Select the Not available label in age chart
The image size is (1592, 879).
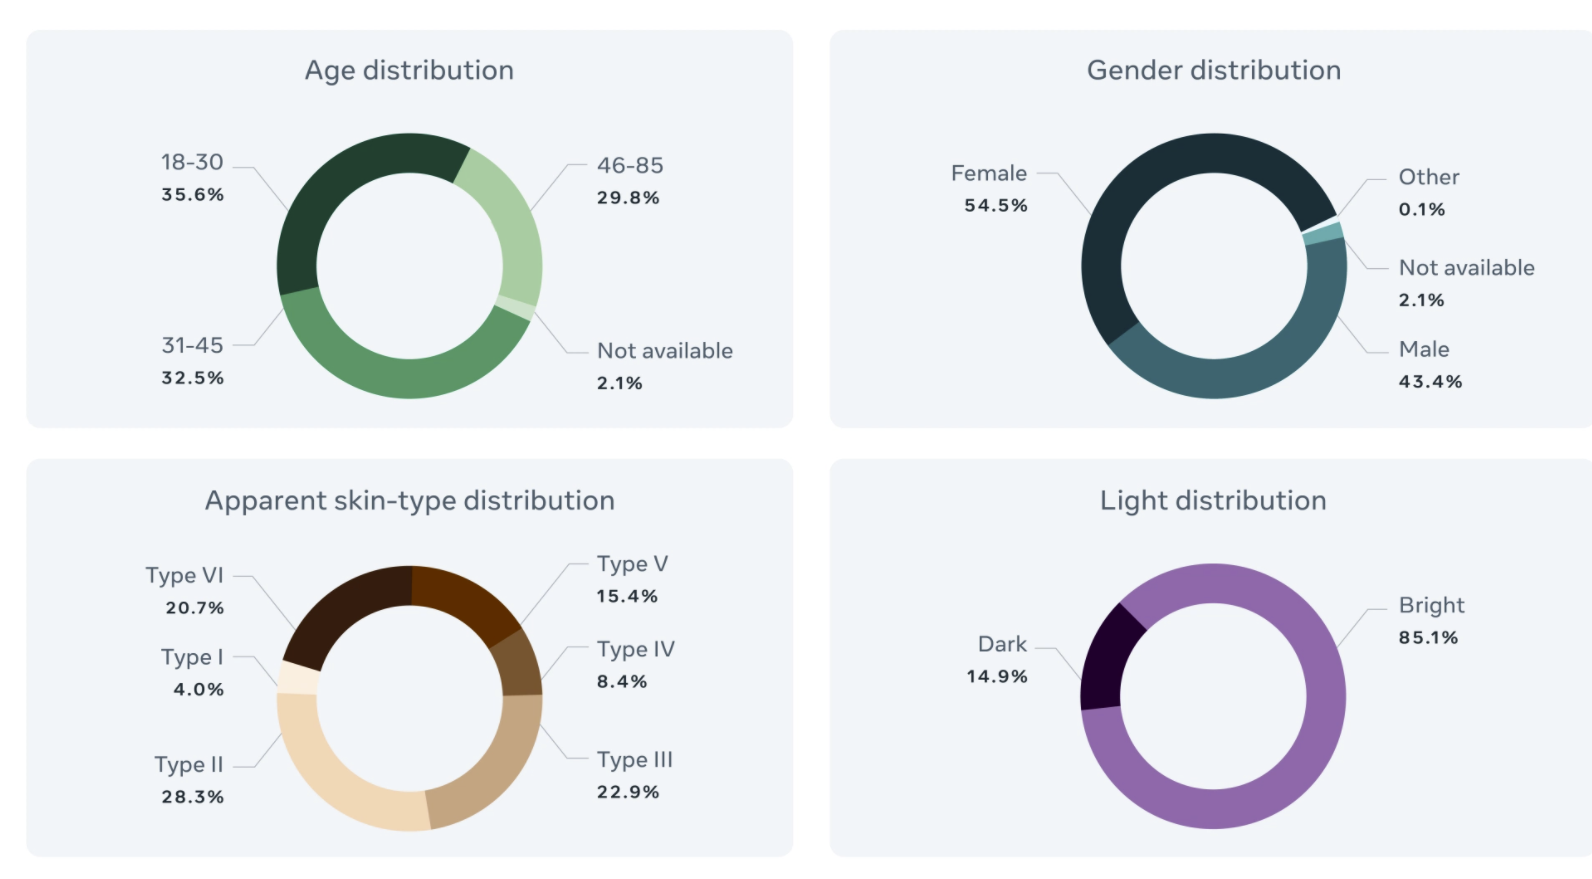click(x=664, y=351)
